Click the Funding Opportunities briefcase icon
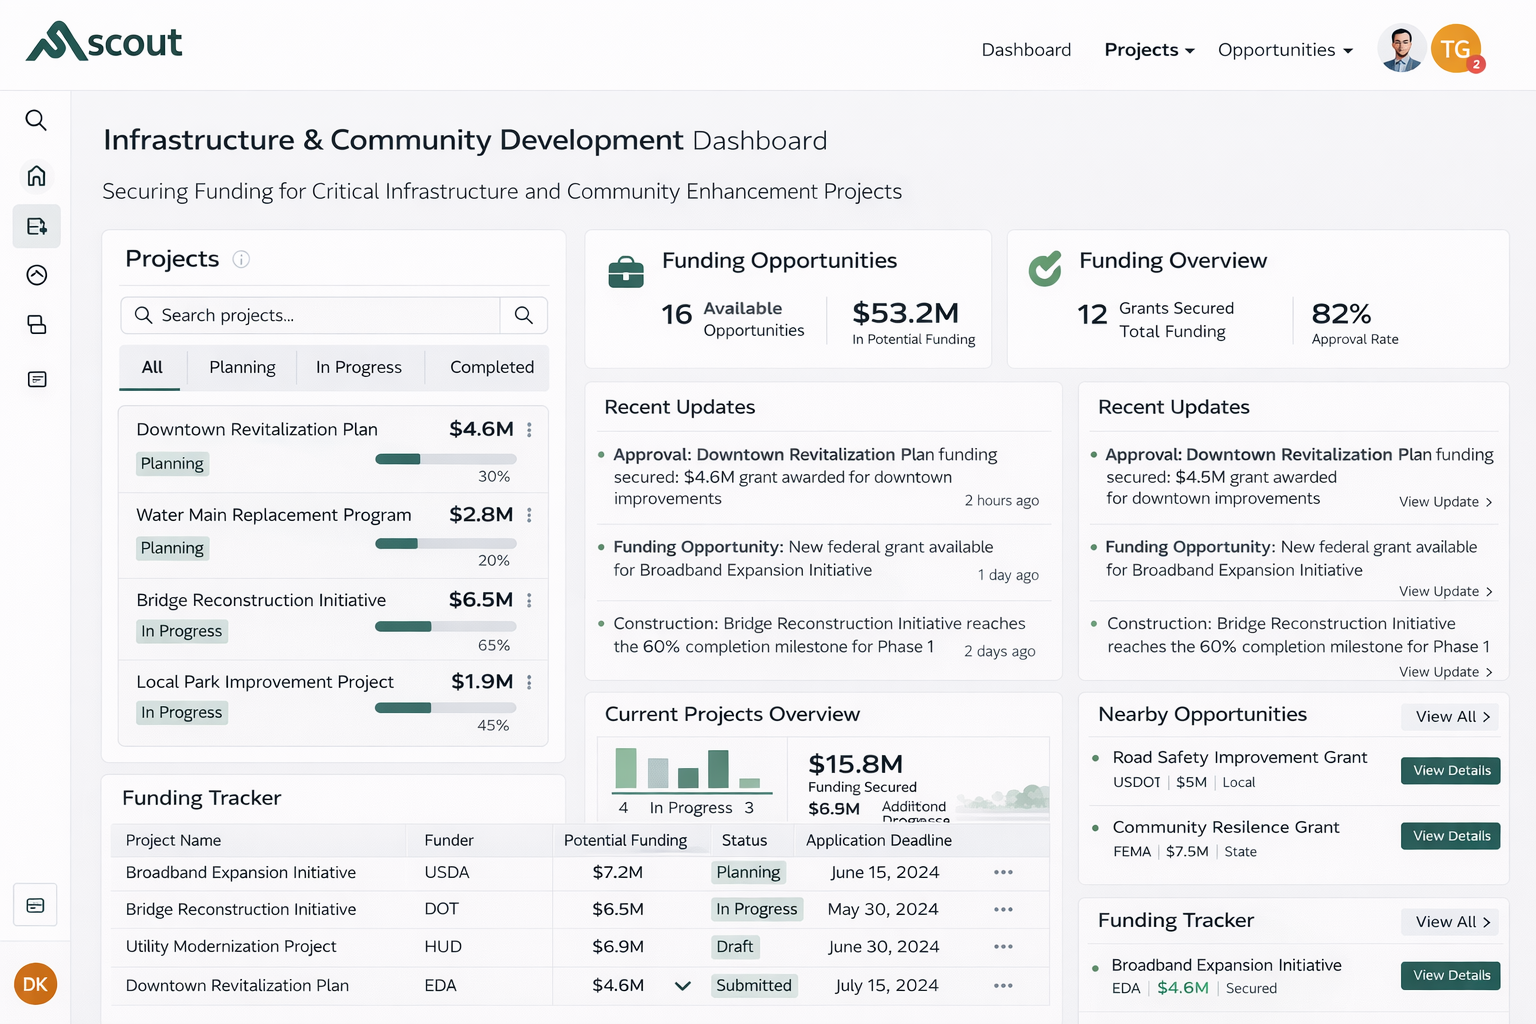The width and height of the screenshot is (1536, 1024). [626, 271]
